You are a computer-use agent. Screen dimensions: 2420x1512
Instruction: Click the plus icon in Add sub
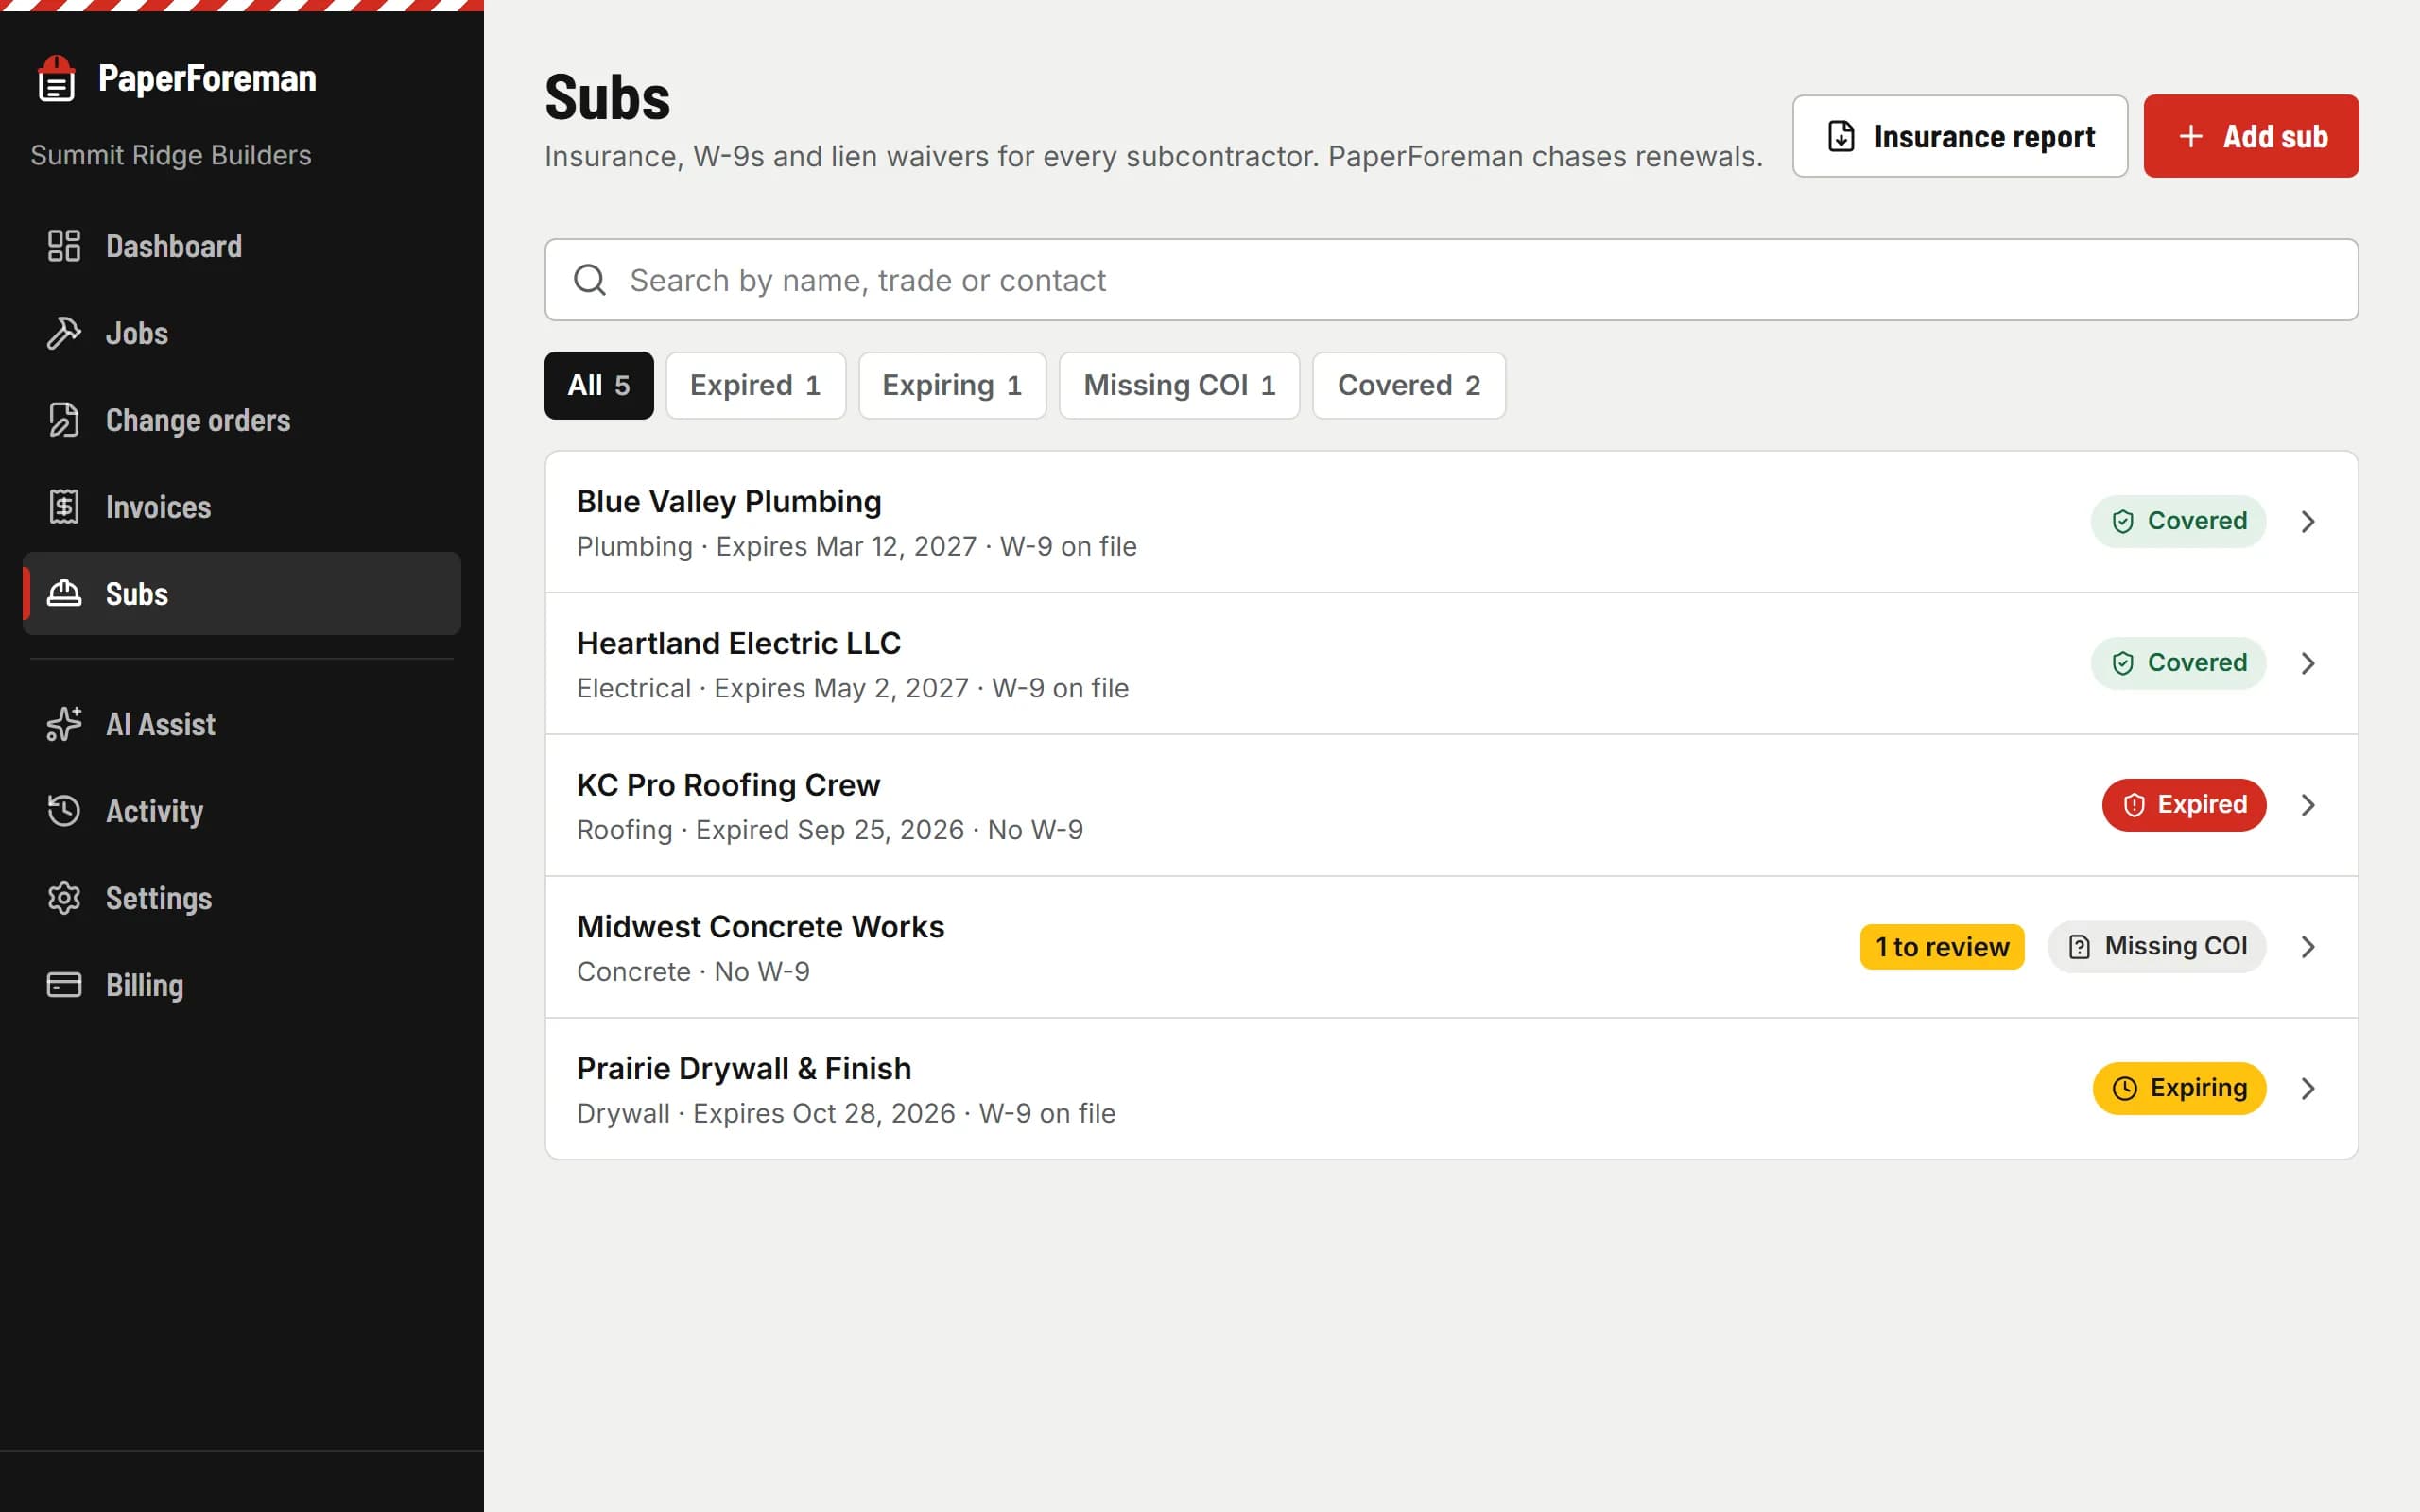click(2190, 136)
